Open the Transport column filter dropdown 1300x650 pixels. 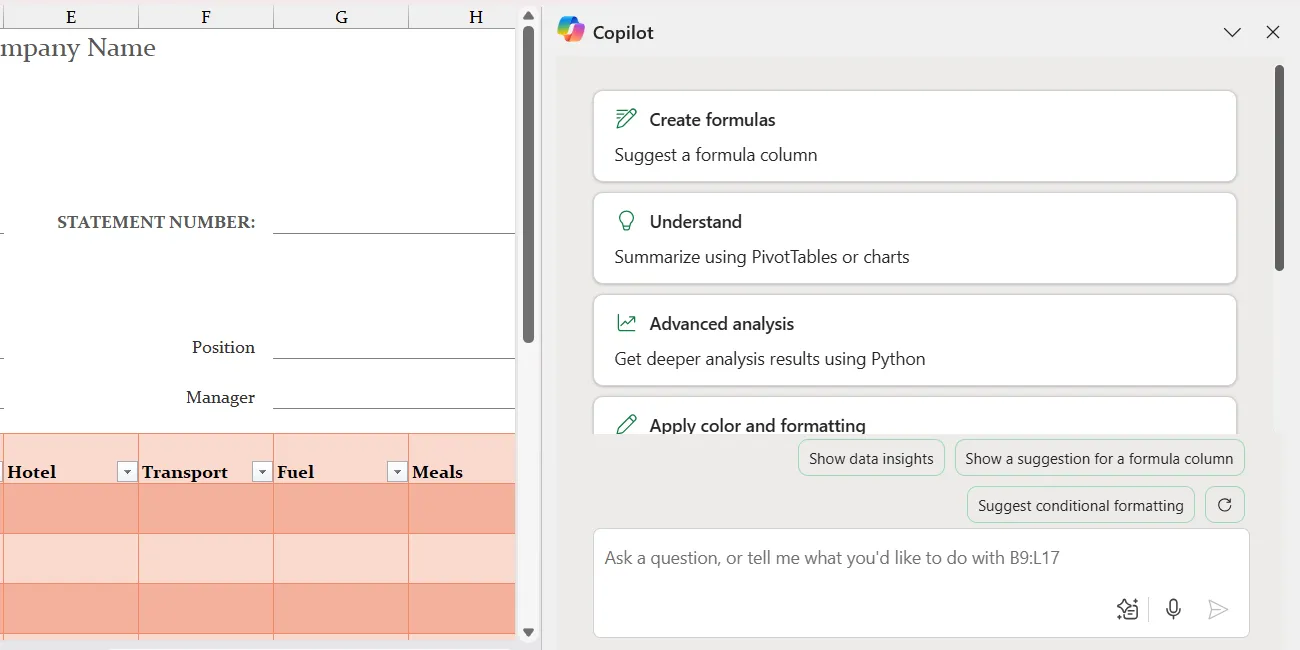261,470
